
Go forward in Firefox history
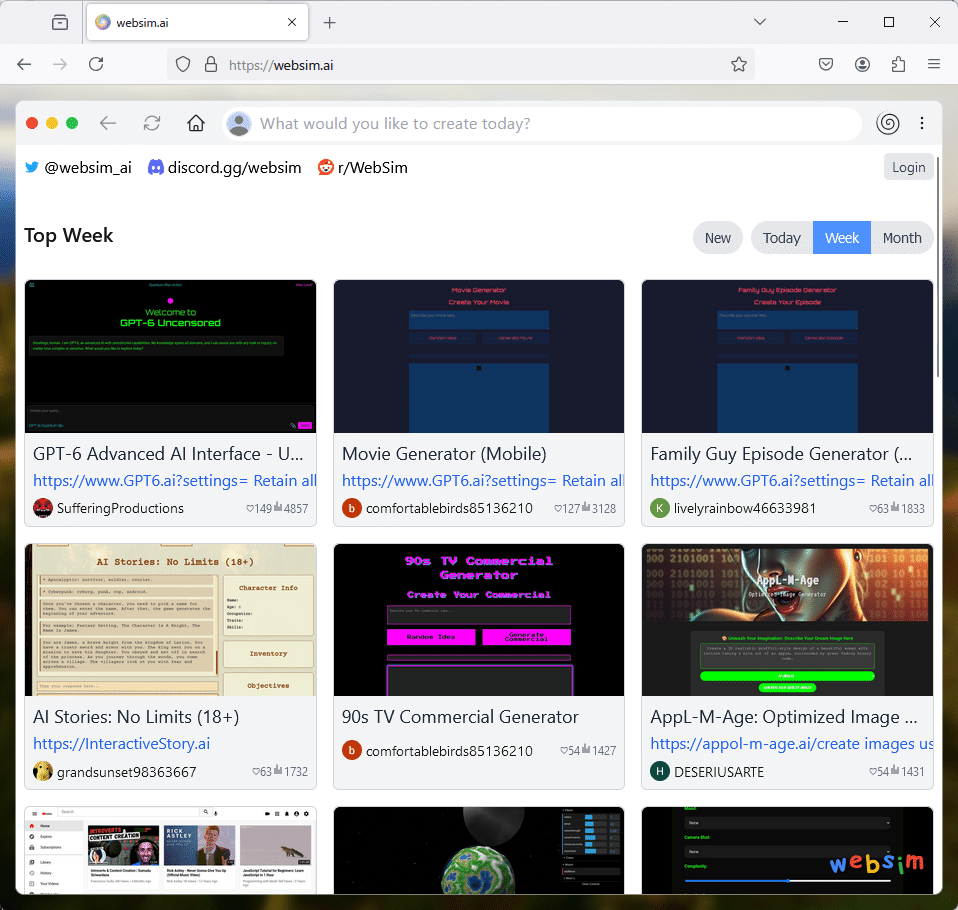coord(60,64)
